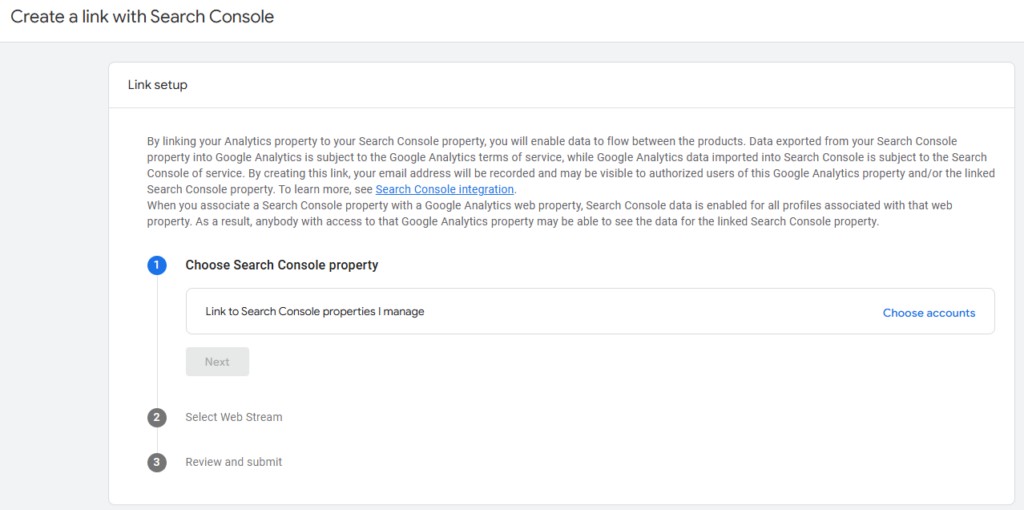Click the Choose Search Console property heading

click(x=282, y=265)
